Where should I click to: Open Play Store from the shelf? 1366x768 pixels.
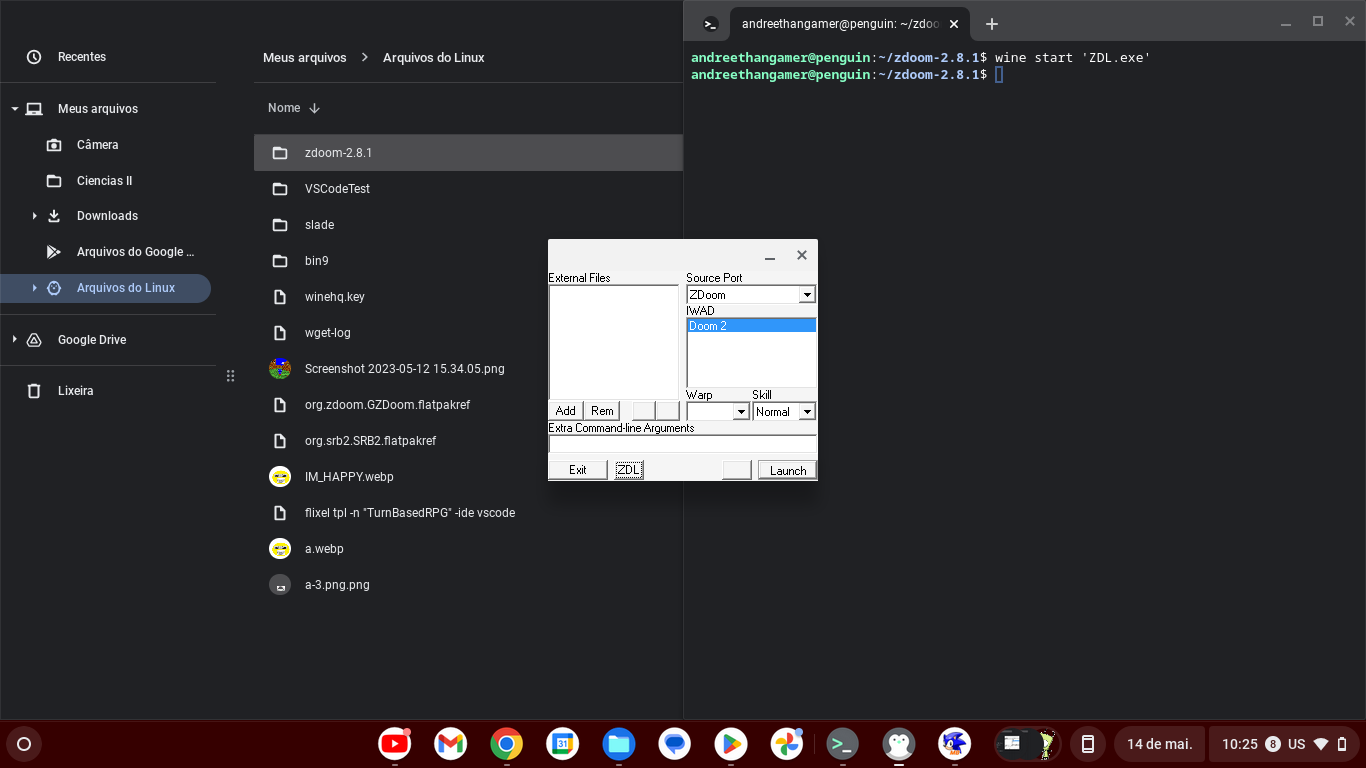pyautogui.click(x=731, y=744)
